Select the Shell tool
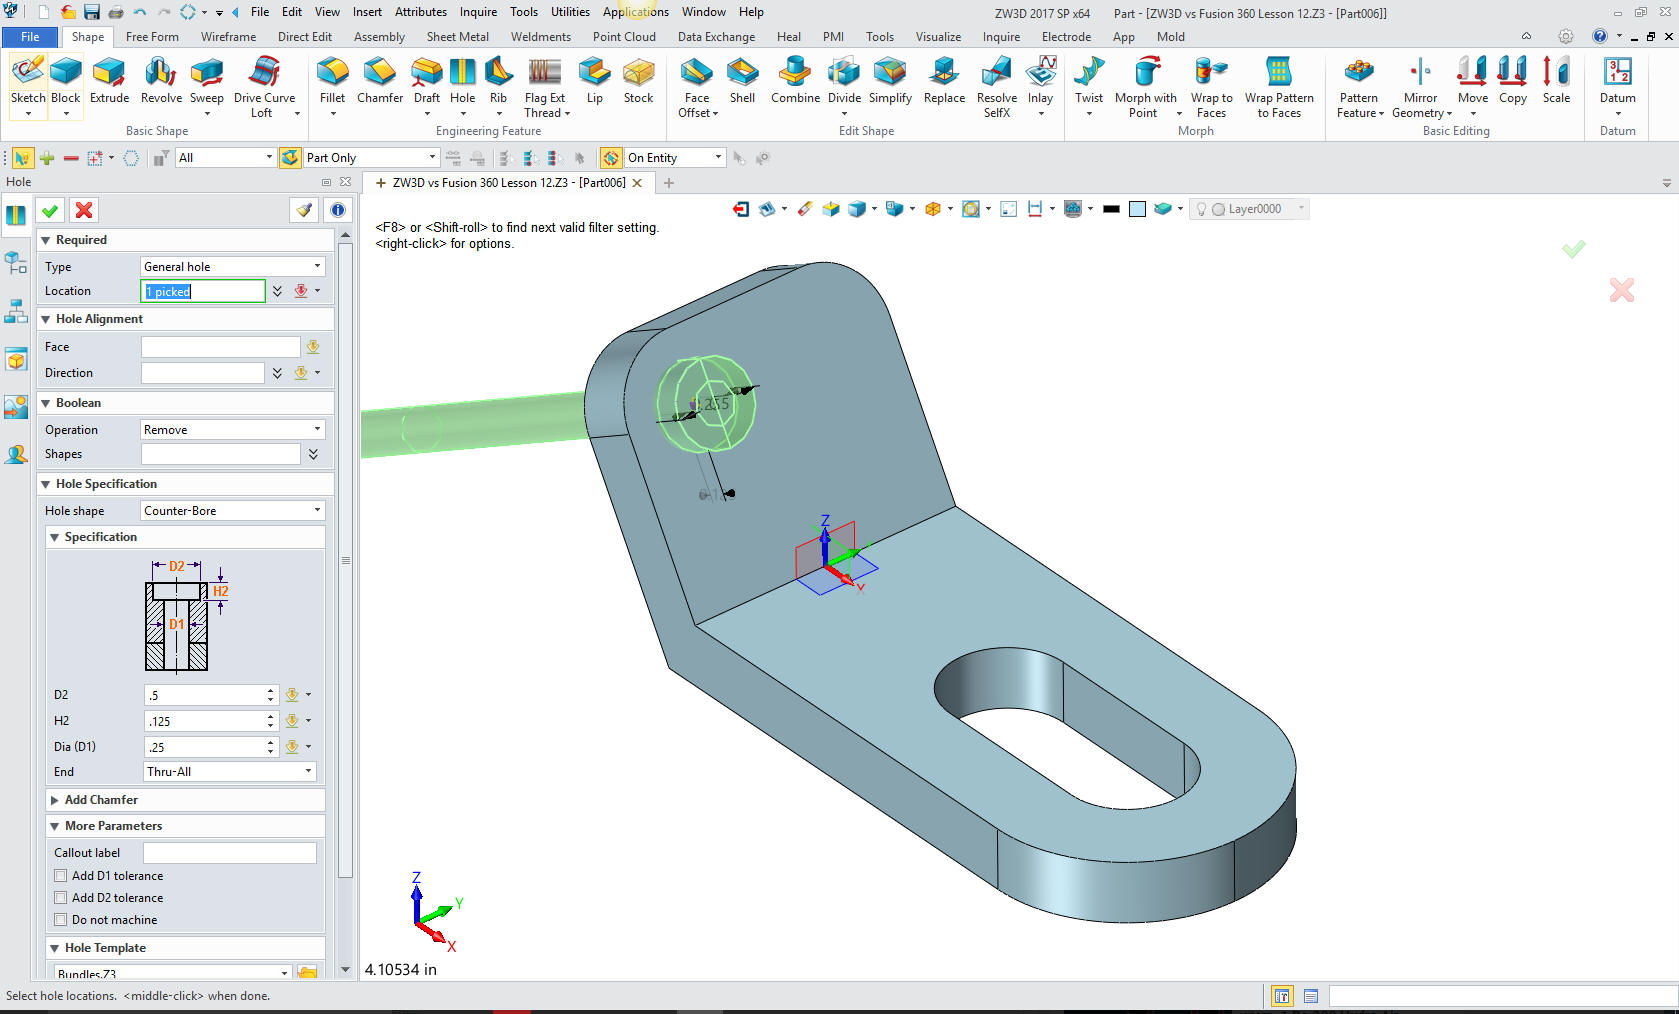 coord(742,80)
